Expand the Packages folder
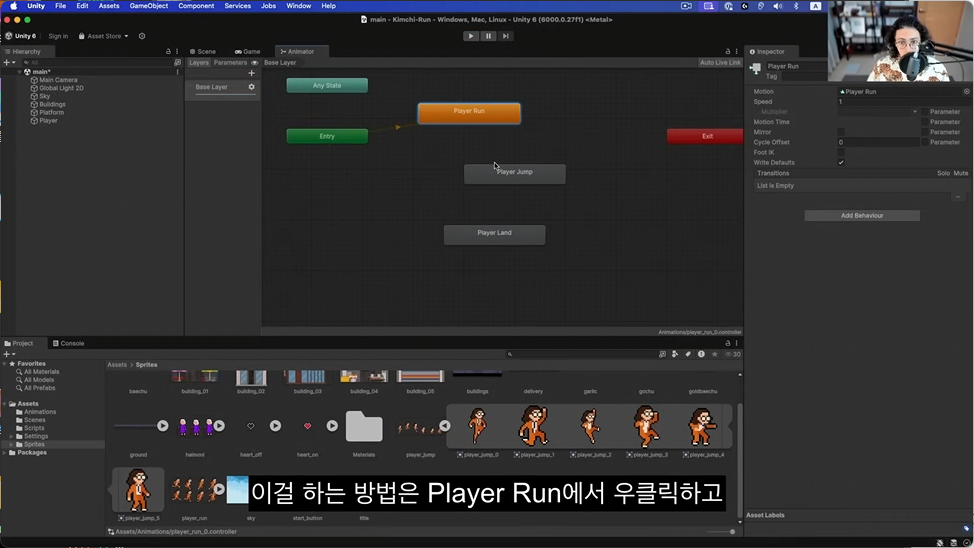Screen dimensions: 974x548 [x=5, y=453]
